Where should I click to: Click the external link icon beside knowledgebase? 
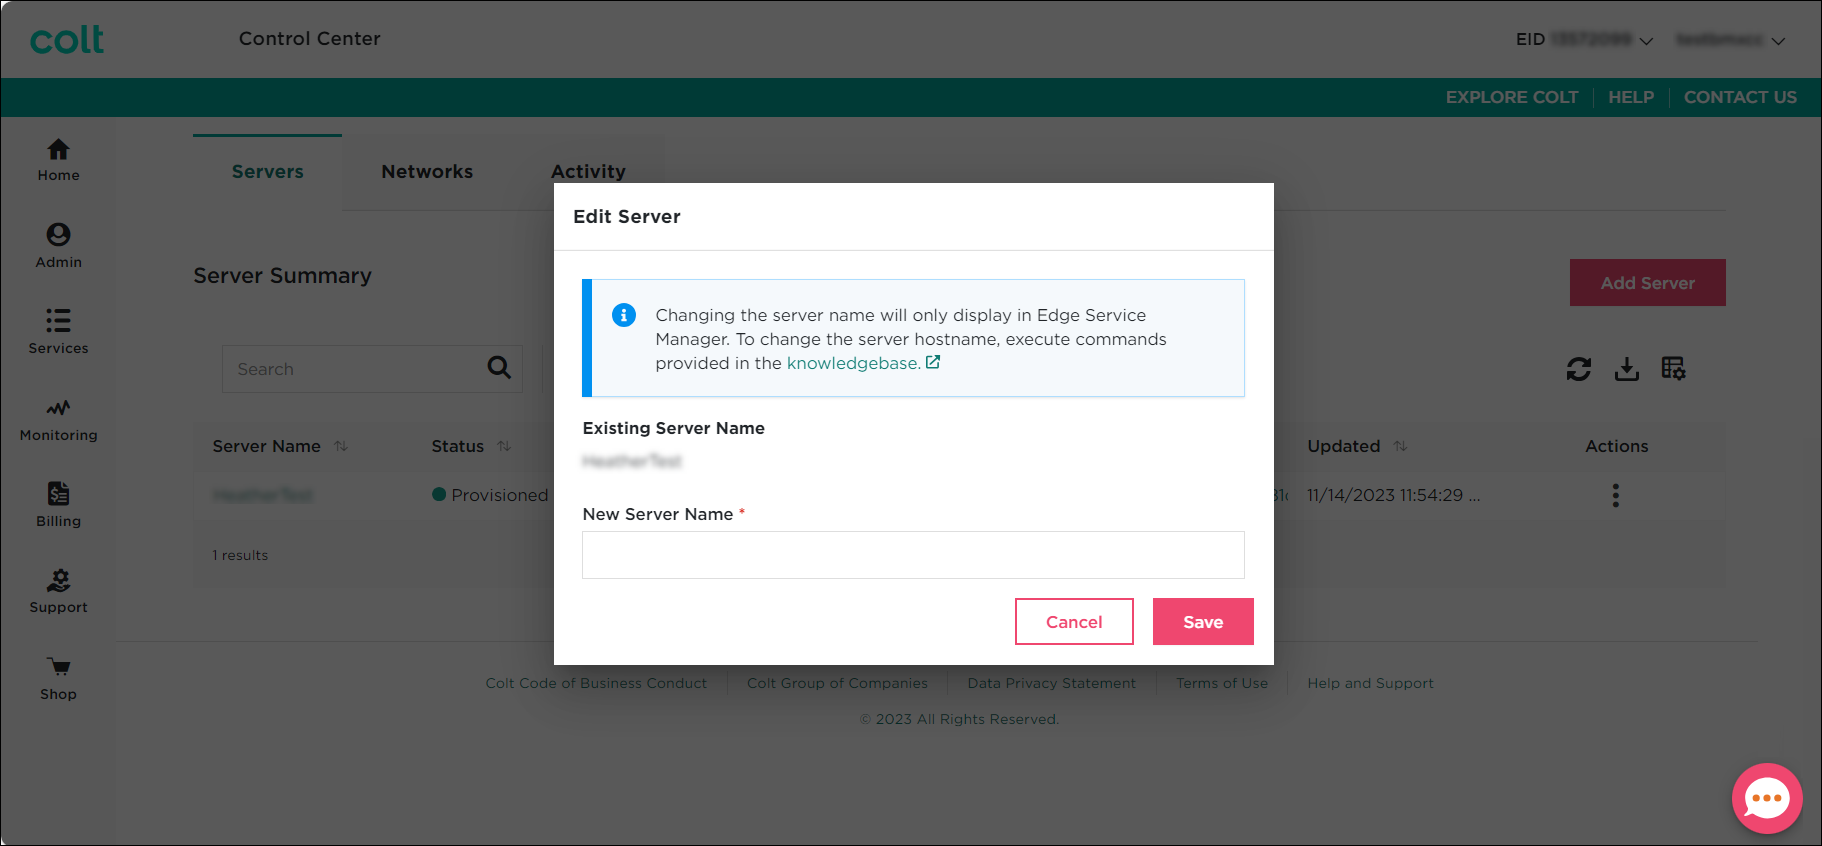tap(933, 362)
